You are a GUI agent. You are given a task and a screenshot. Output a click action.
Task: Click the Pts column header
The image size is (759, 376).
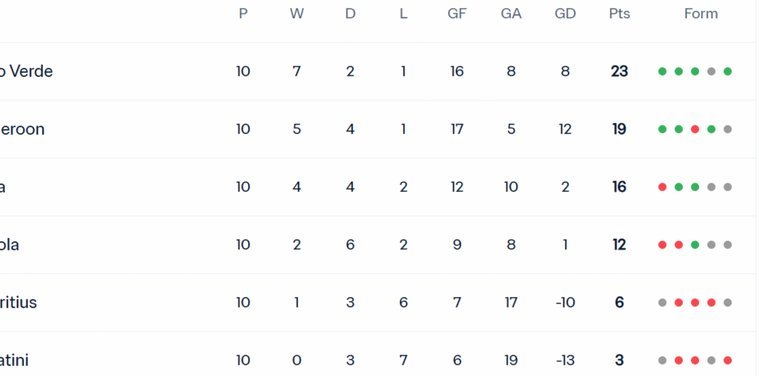click(619, 14)
